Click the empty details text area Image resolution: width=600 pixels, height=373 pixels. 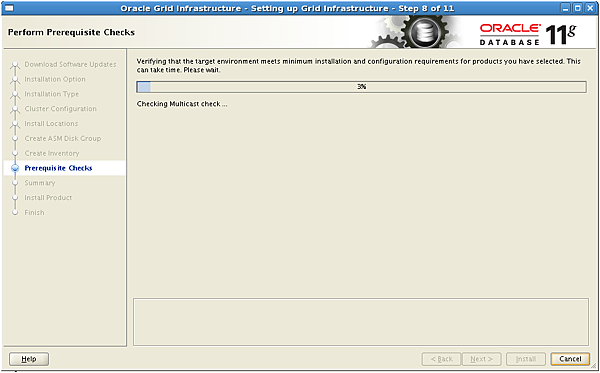(361, 322)
